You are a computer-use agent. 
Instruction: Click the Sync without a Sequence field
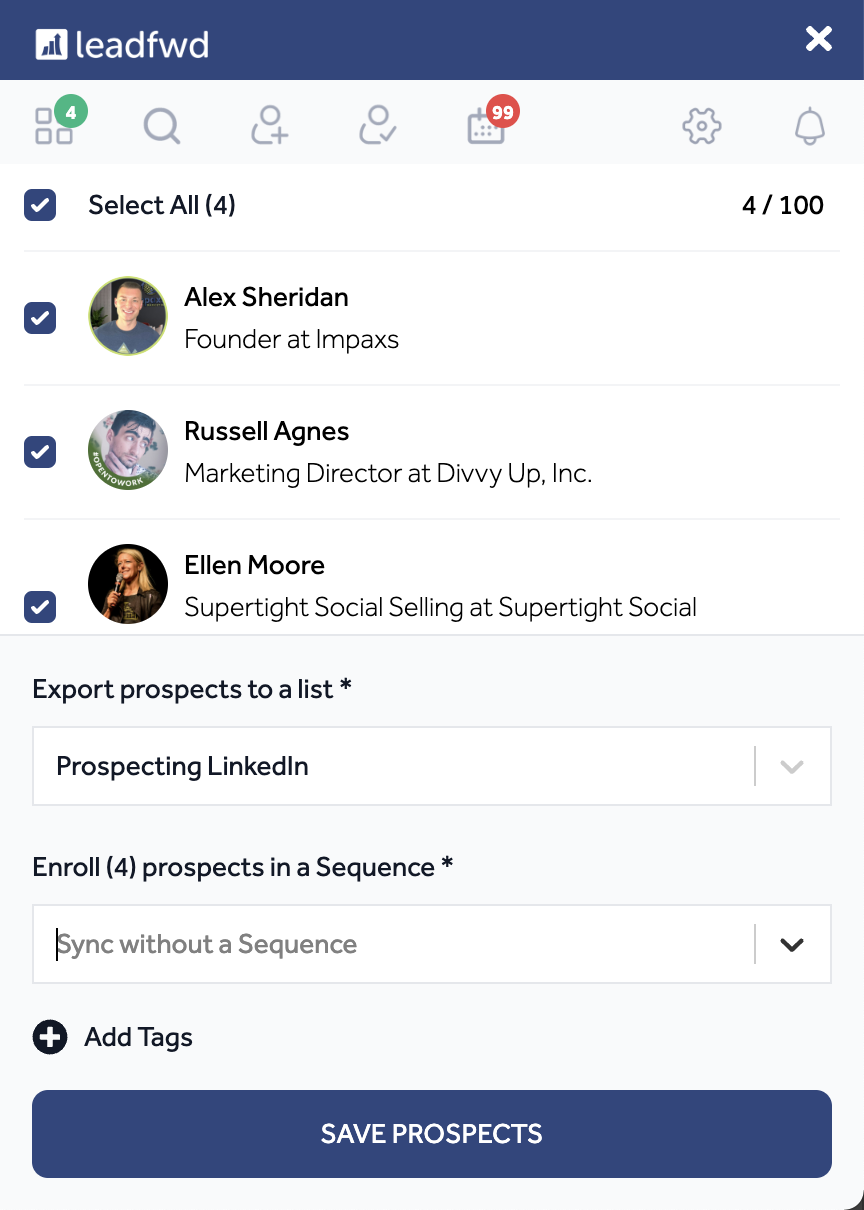[x=394, y=945]
